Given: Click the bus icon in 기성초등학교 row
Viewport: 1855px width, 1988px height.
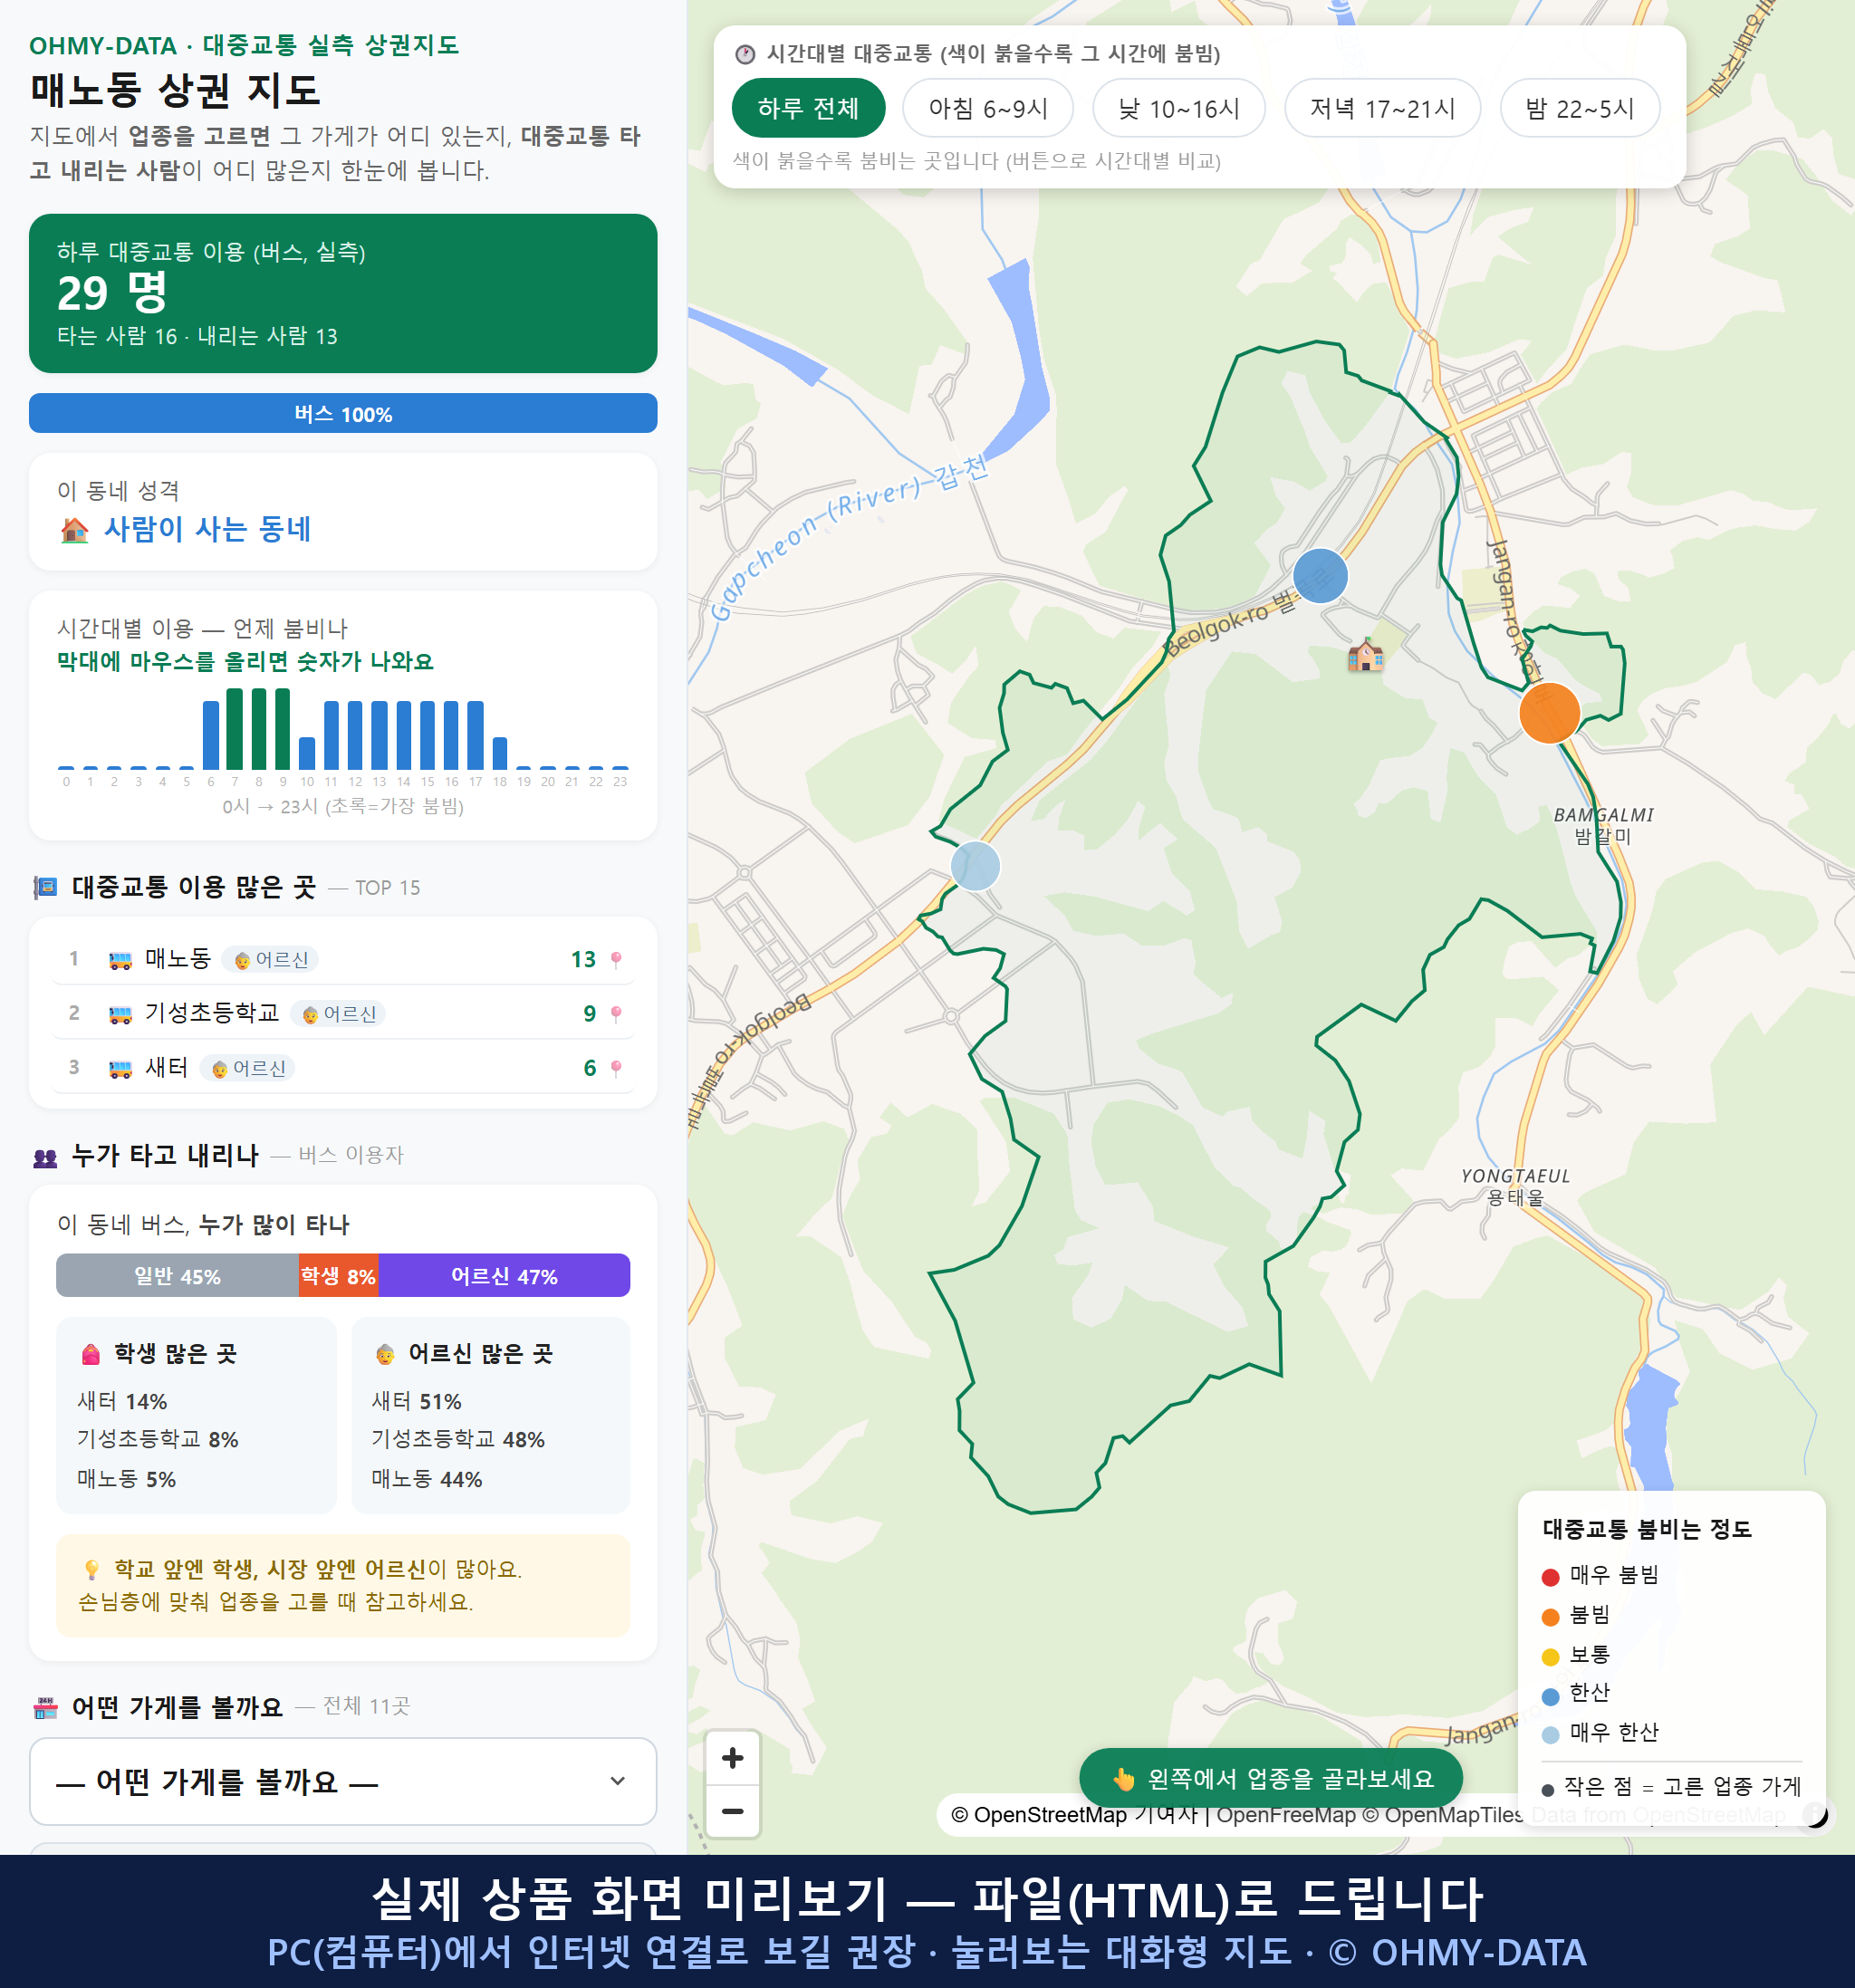Looking at the screenshot, I should [x=120, y=1014].
